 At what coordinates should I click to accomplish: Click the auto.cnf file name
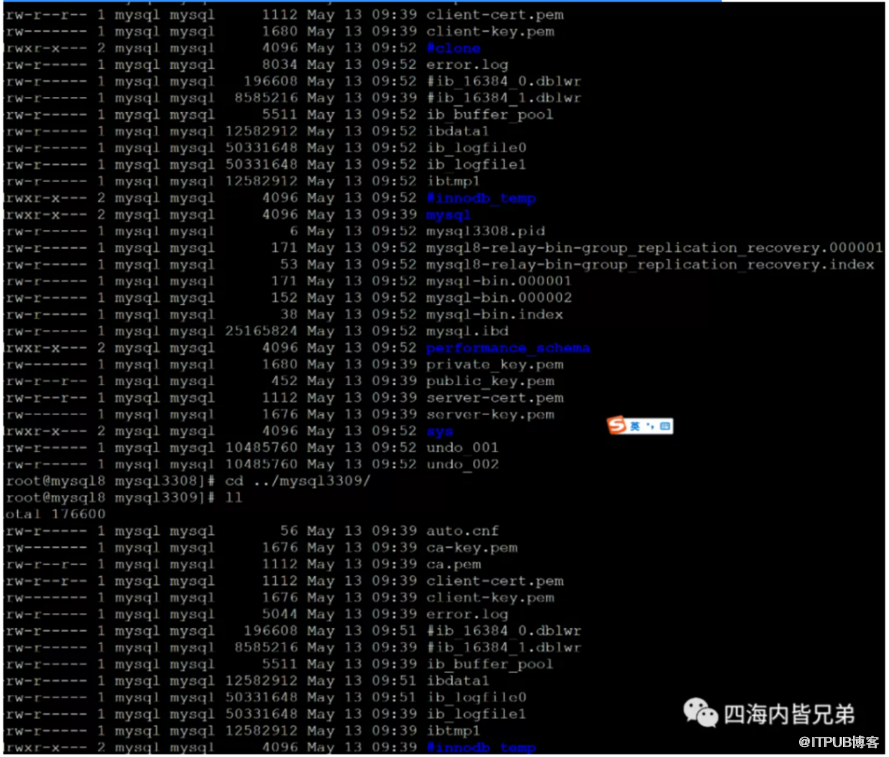[x=462, y=531]
